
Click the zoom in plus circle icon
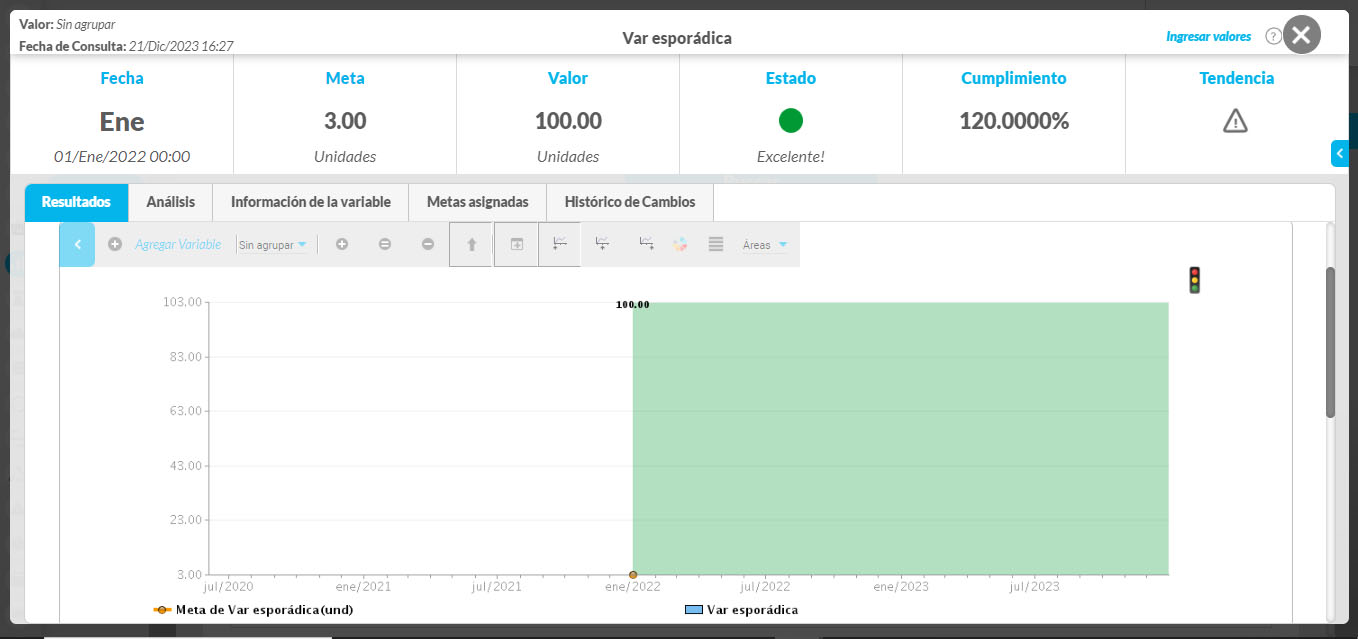pos(342,244)
